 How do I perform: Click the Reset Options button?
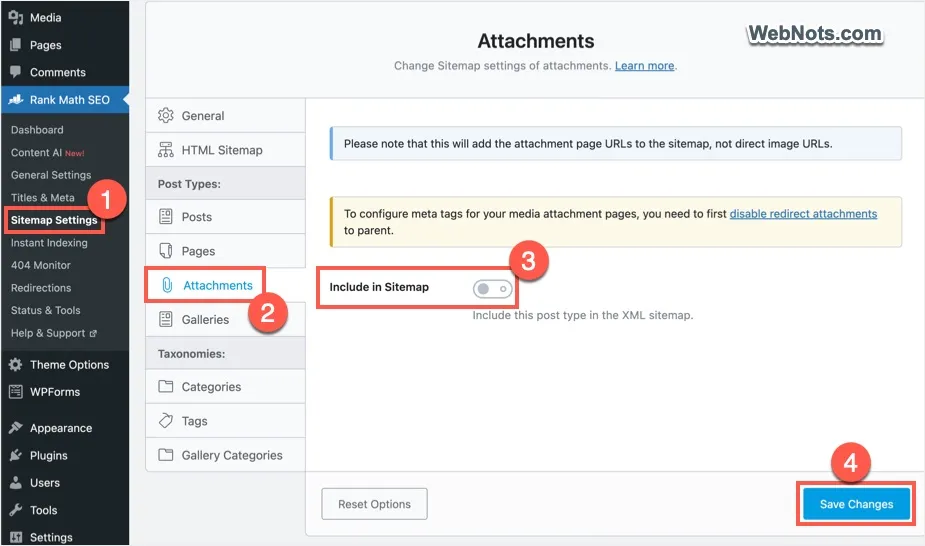374,505
